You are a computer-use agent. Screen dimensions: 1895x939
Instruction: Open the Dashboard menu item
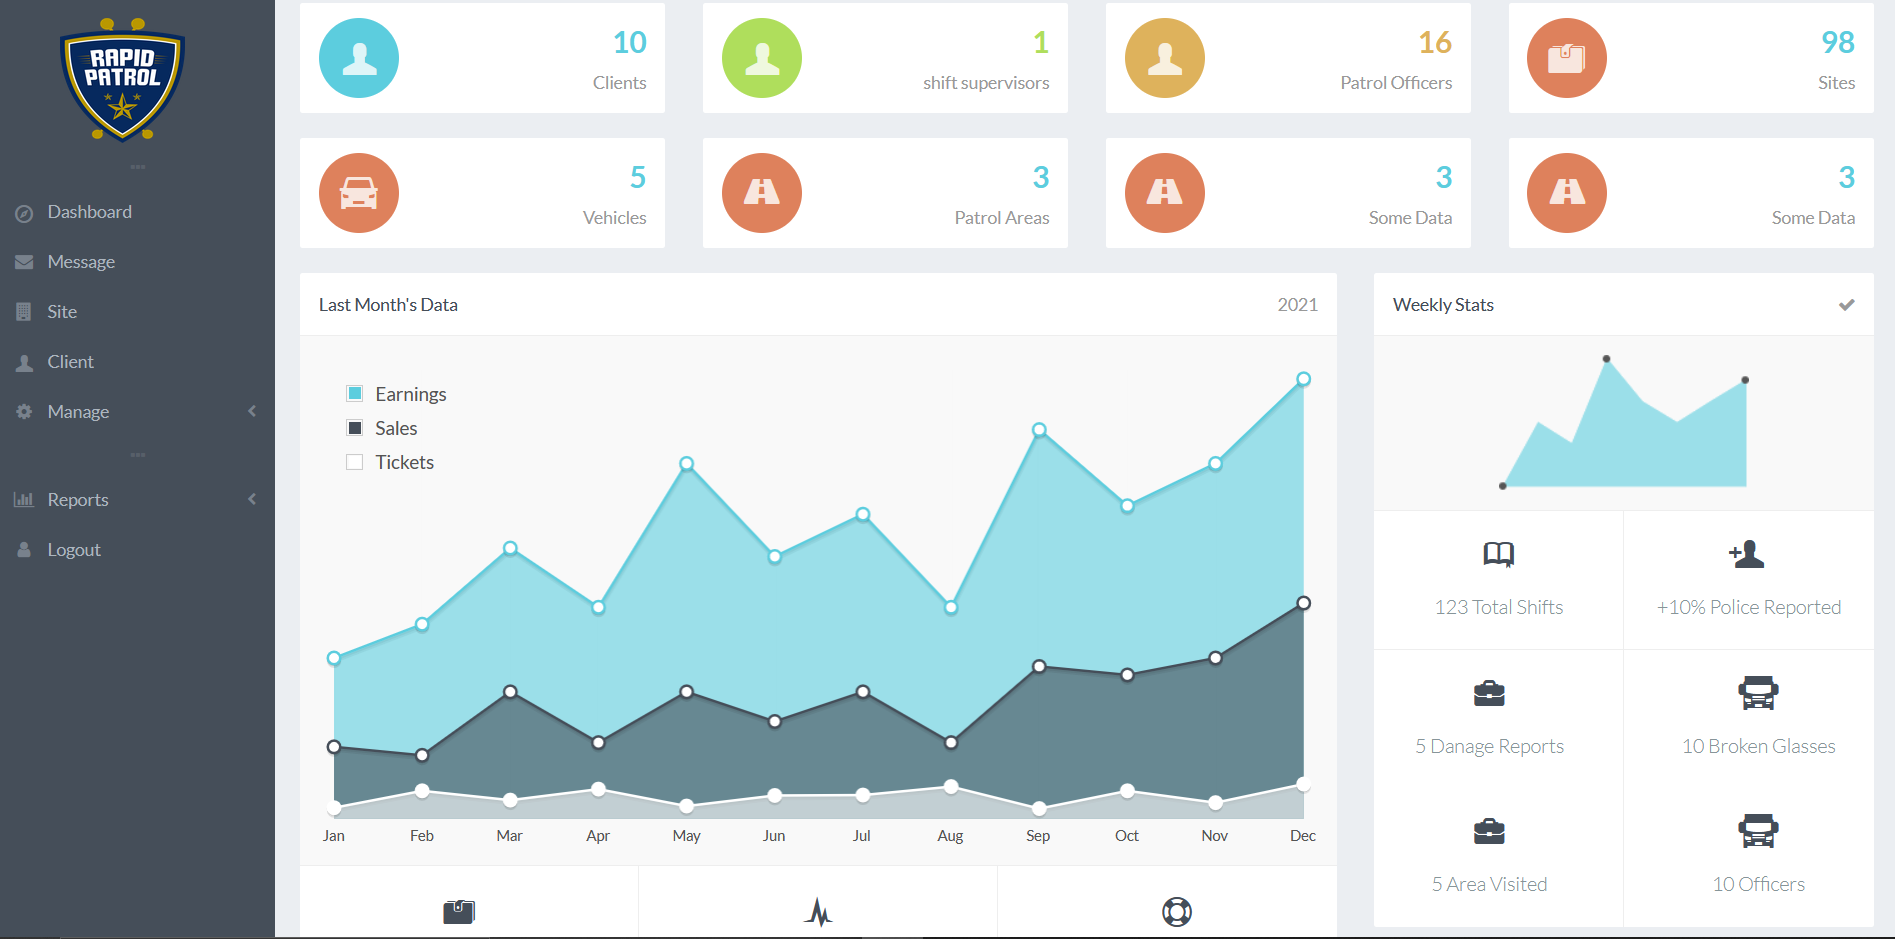click(89, 212)
